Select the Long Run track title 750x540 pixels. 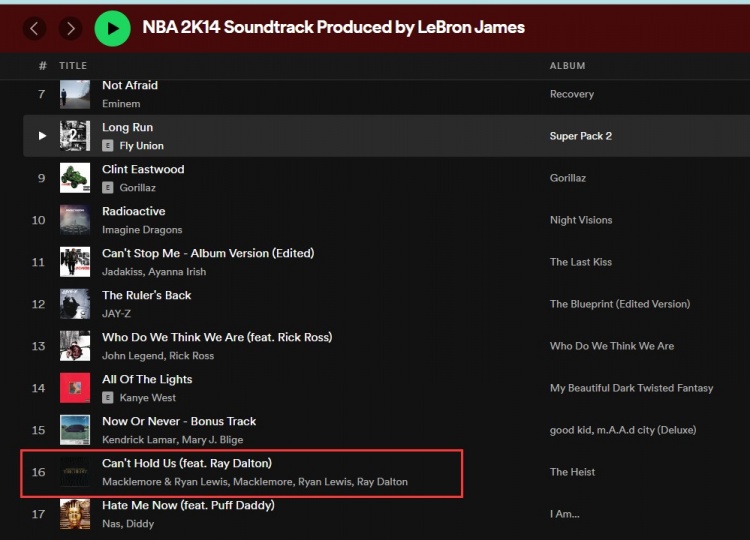[x=127, y=127]
